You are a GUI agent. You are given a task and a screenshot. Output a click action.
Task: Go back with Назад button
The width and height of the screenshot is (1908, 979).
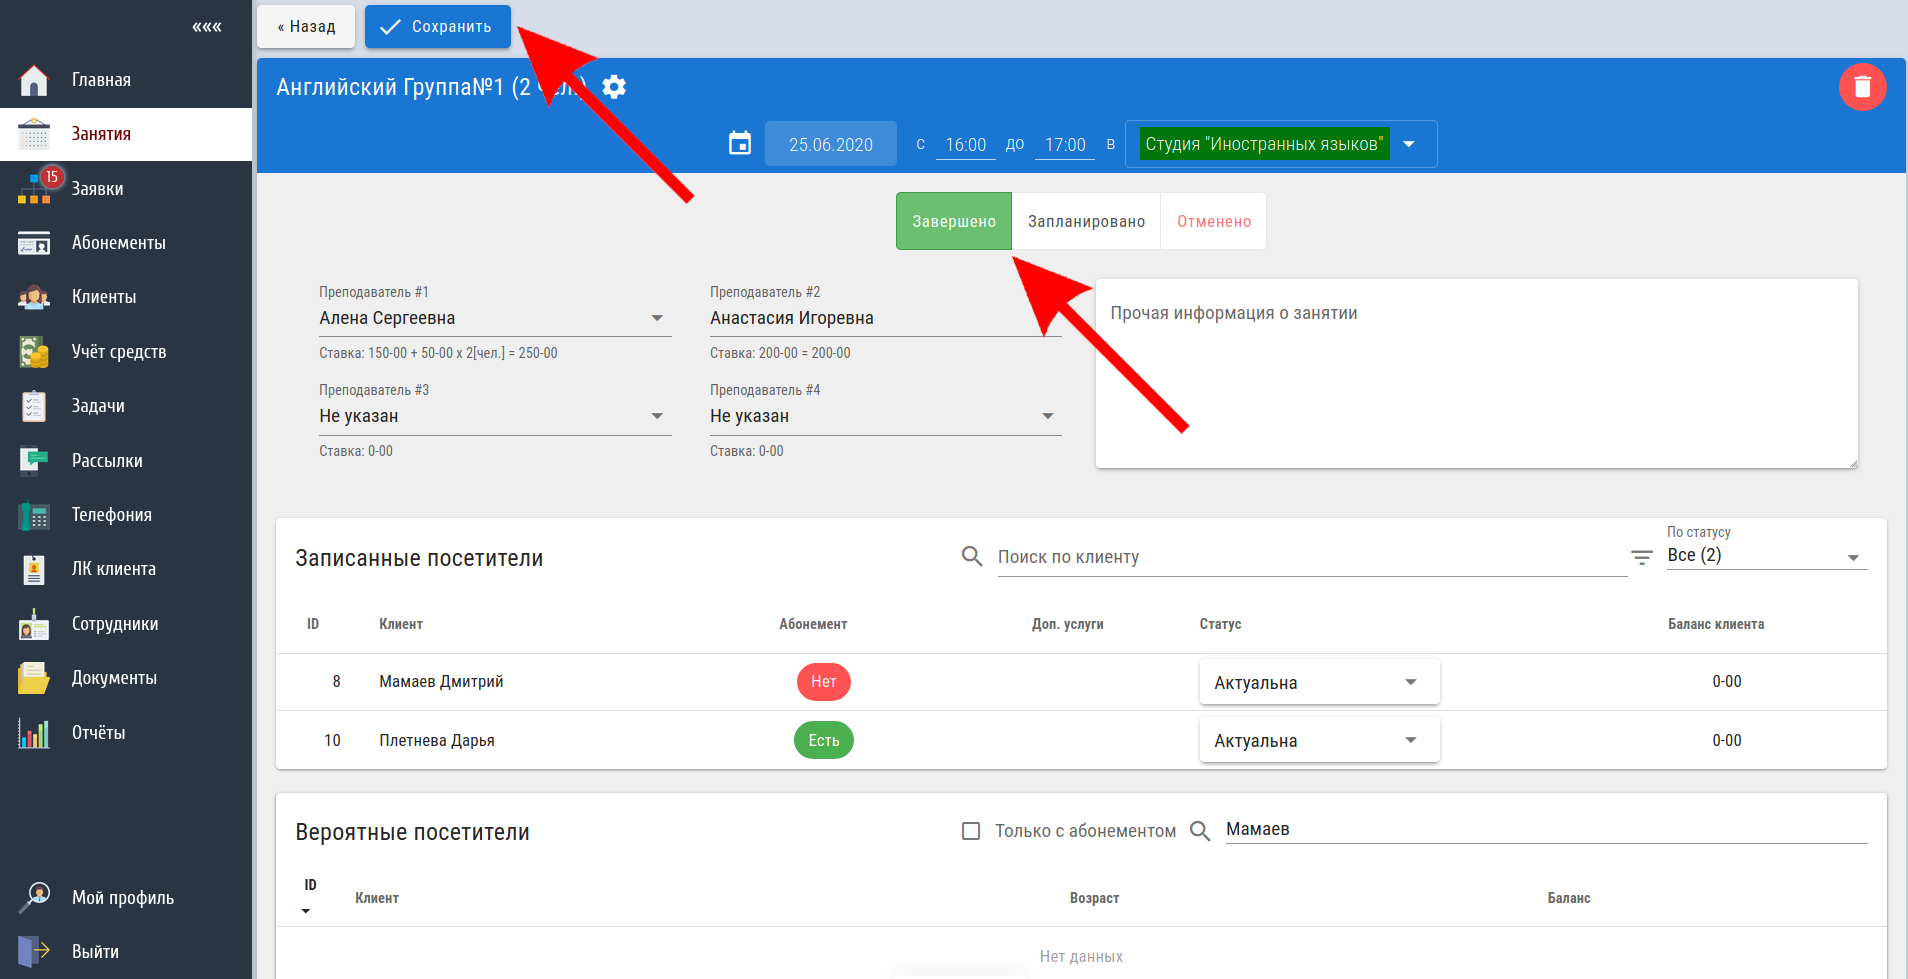(x=306, y=27)
